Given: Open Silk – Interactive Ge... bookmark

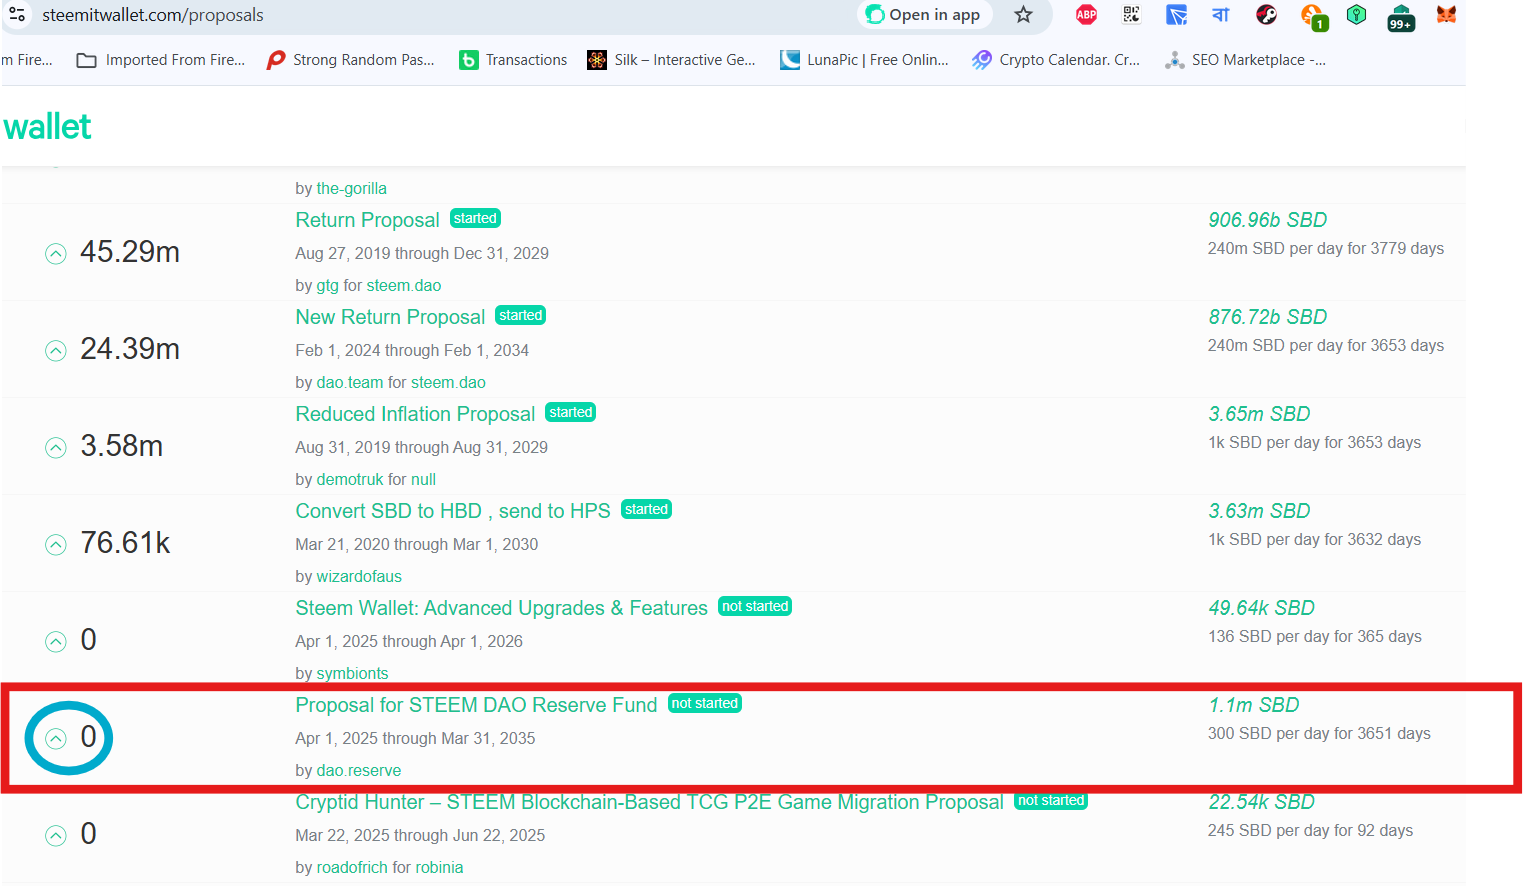Looking at the screenshot, I should [x=671, y=60].
